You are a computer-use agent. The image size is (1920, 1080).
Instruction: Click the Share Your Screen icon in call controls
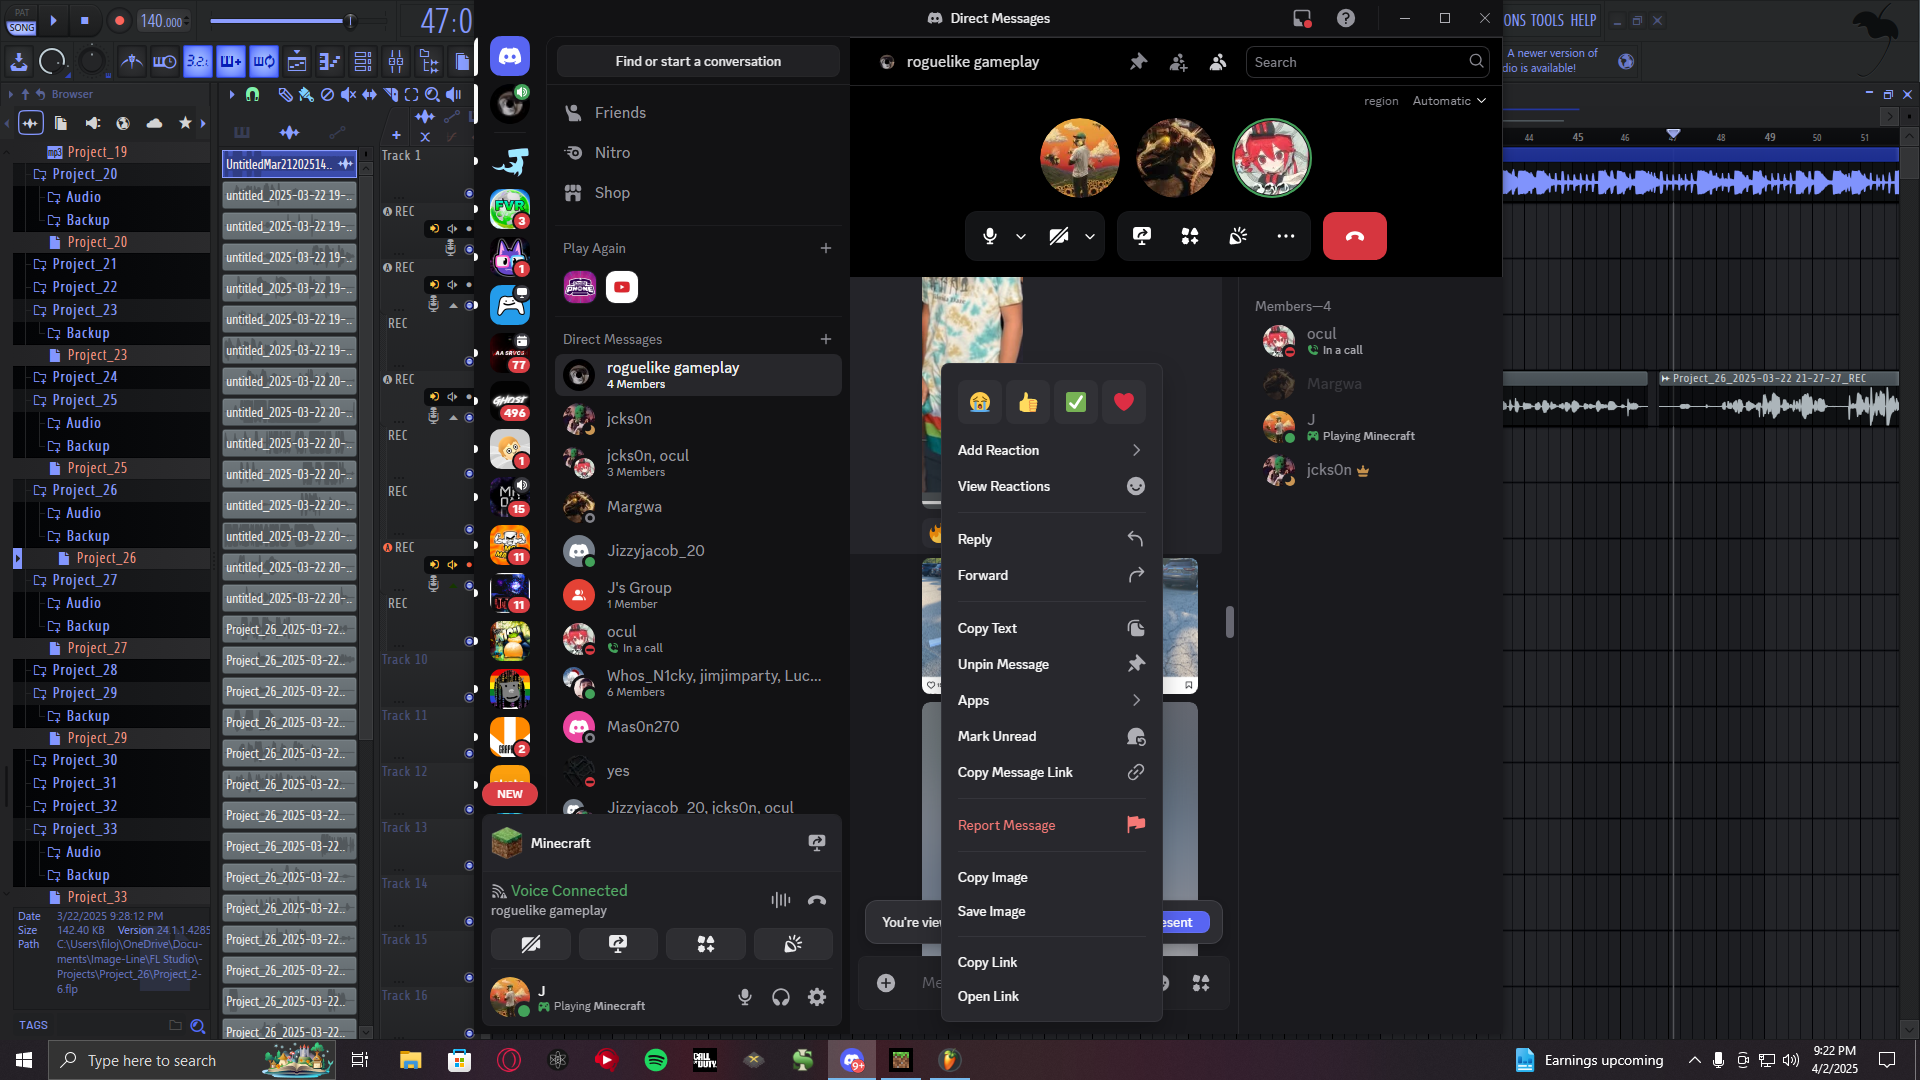1141,236
